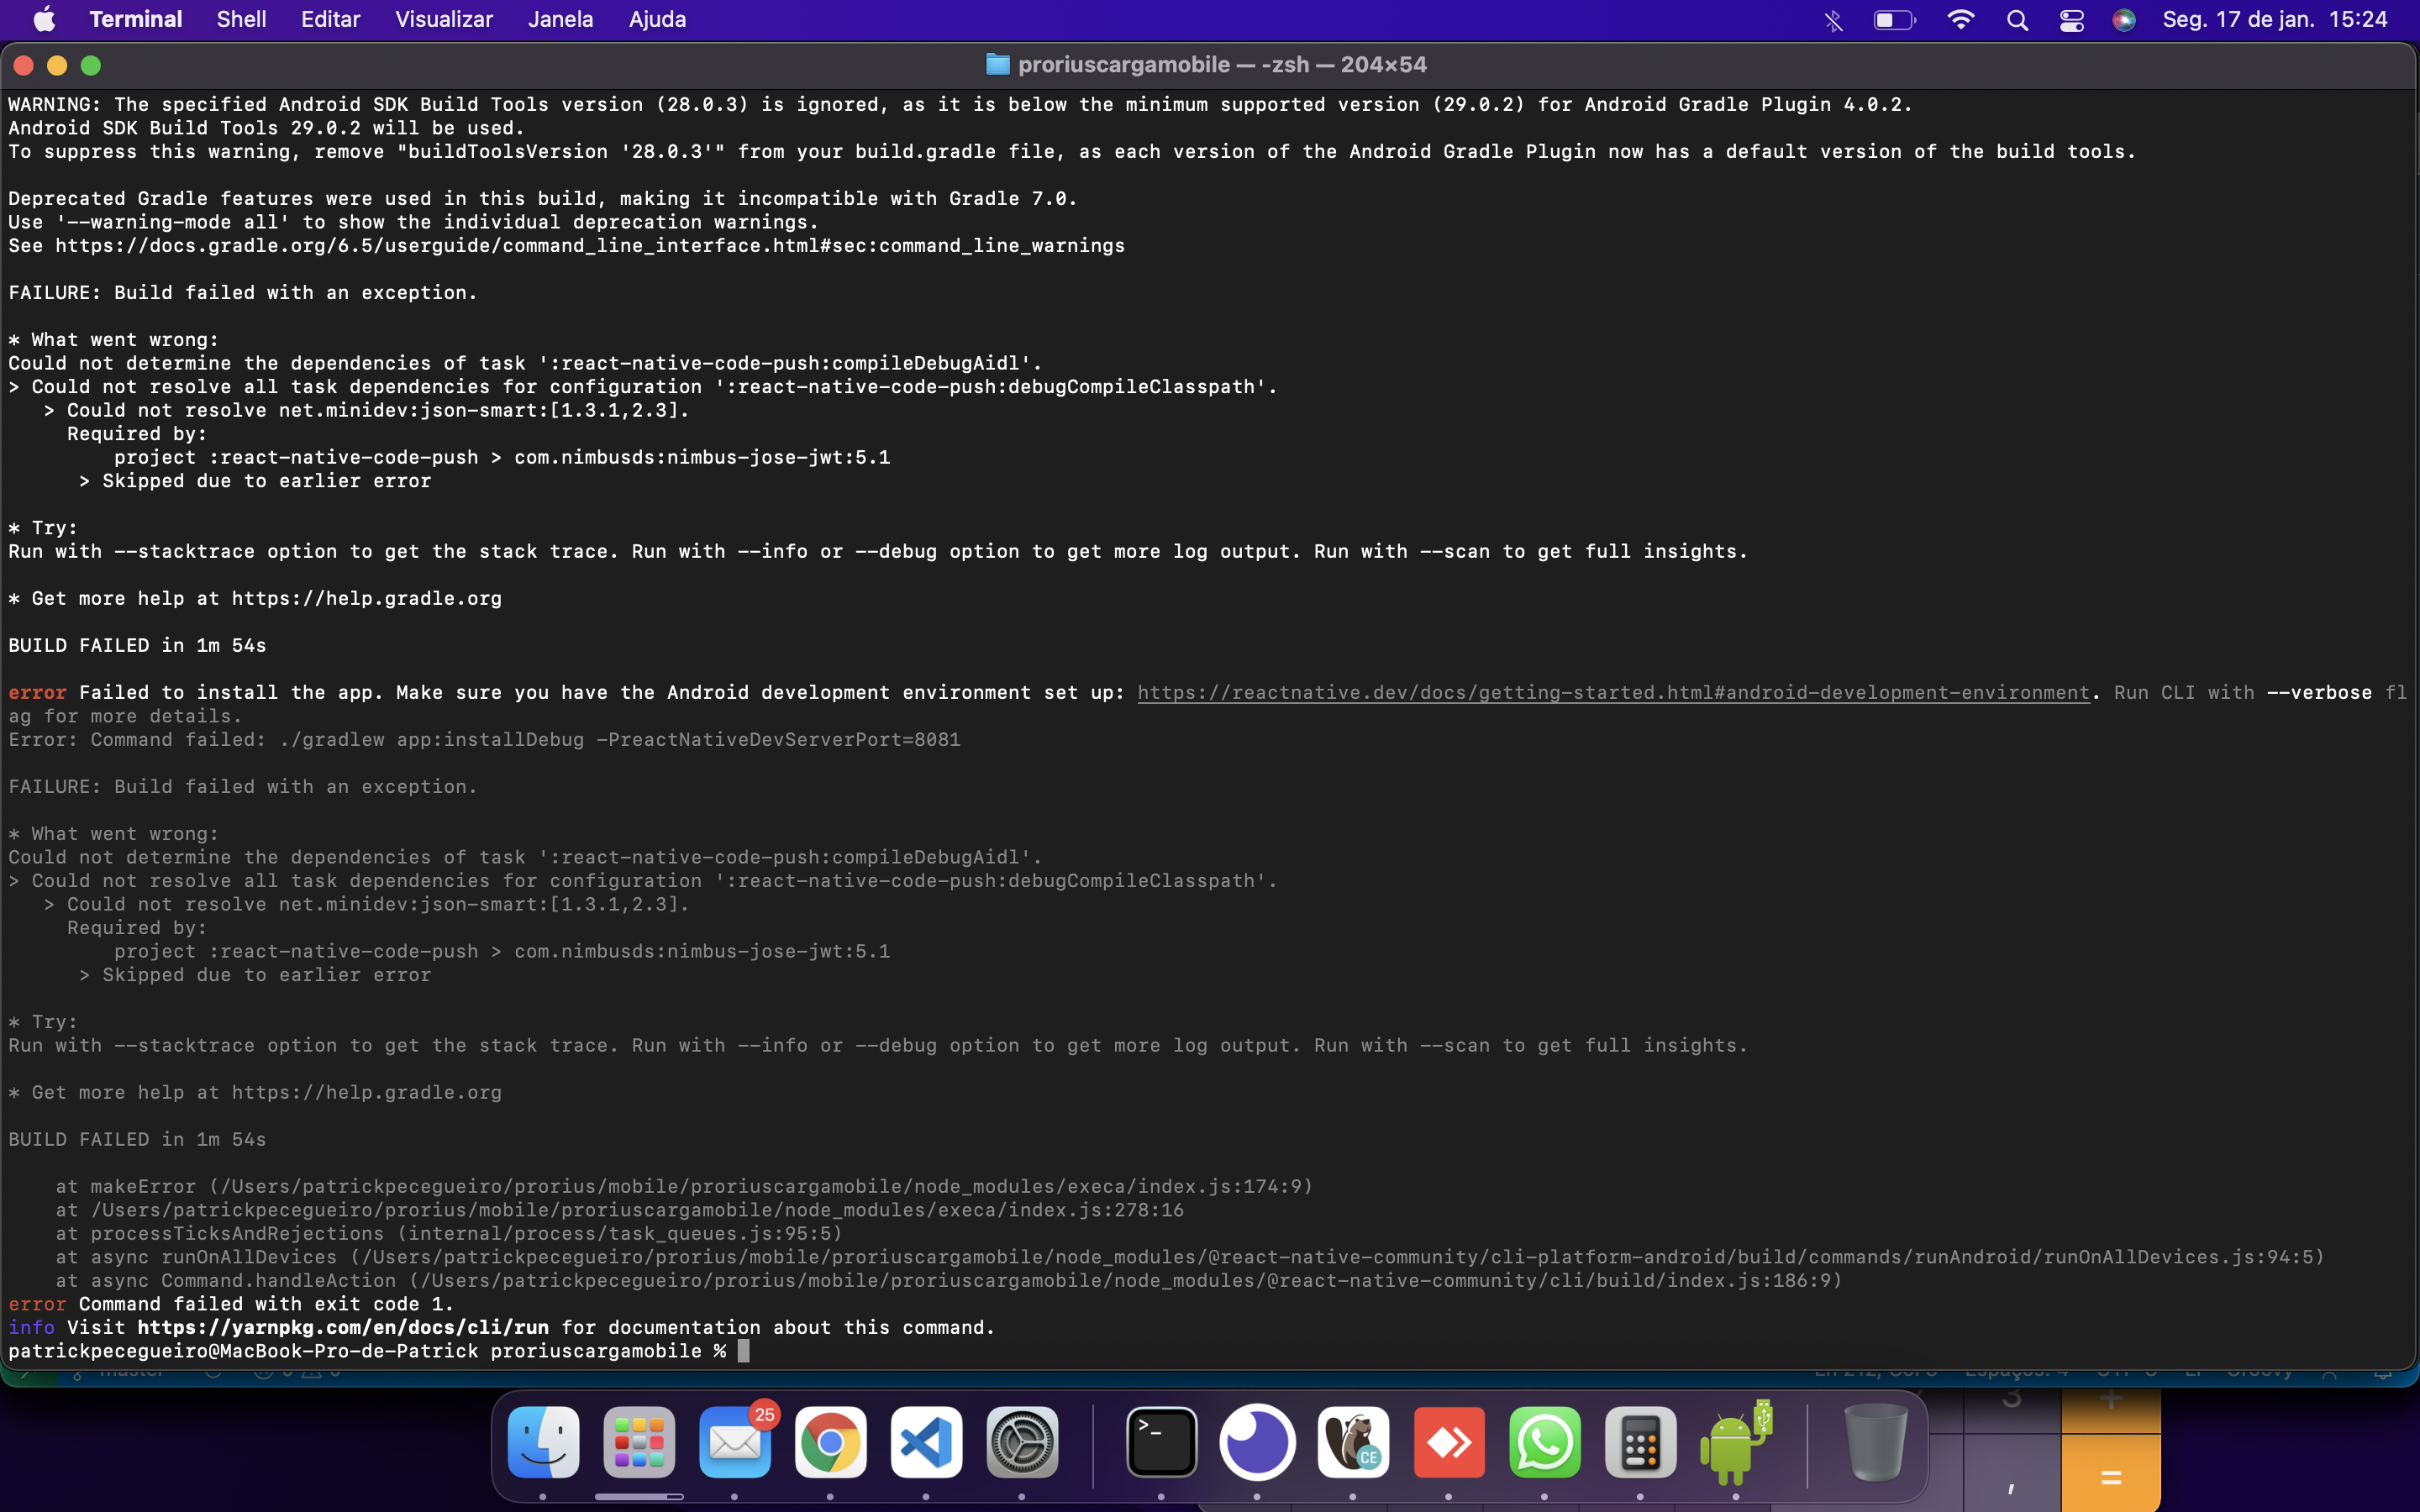Open the Terminal app from the Dock
Image resolution: width=2420 pixels, height=1512 pixels.
pos(1160,1442)
